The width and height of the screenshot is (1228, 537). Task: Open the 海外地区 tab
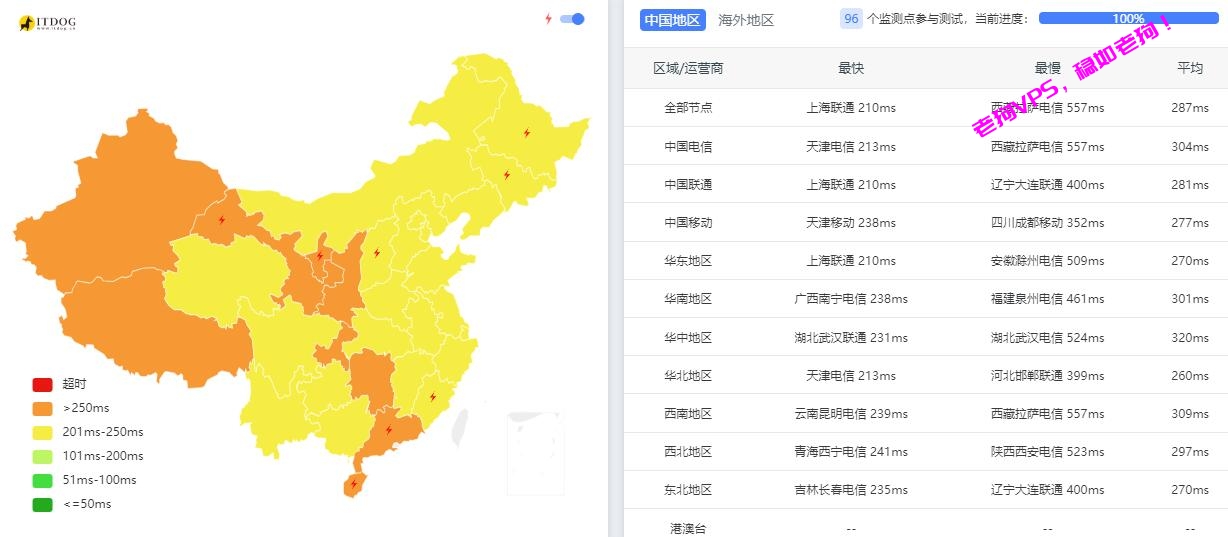[746, 20]
